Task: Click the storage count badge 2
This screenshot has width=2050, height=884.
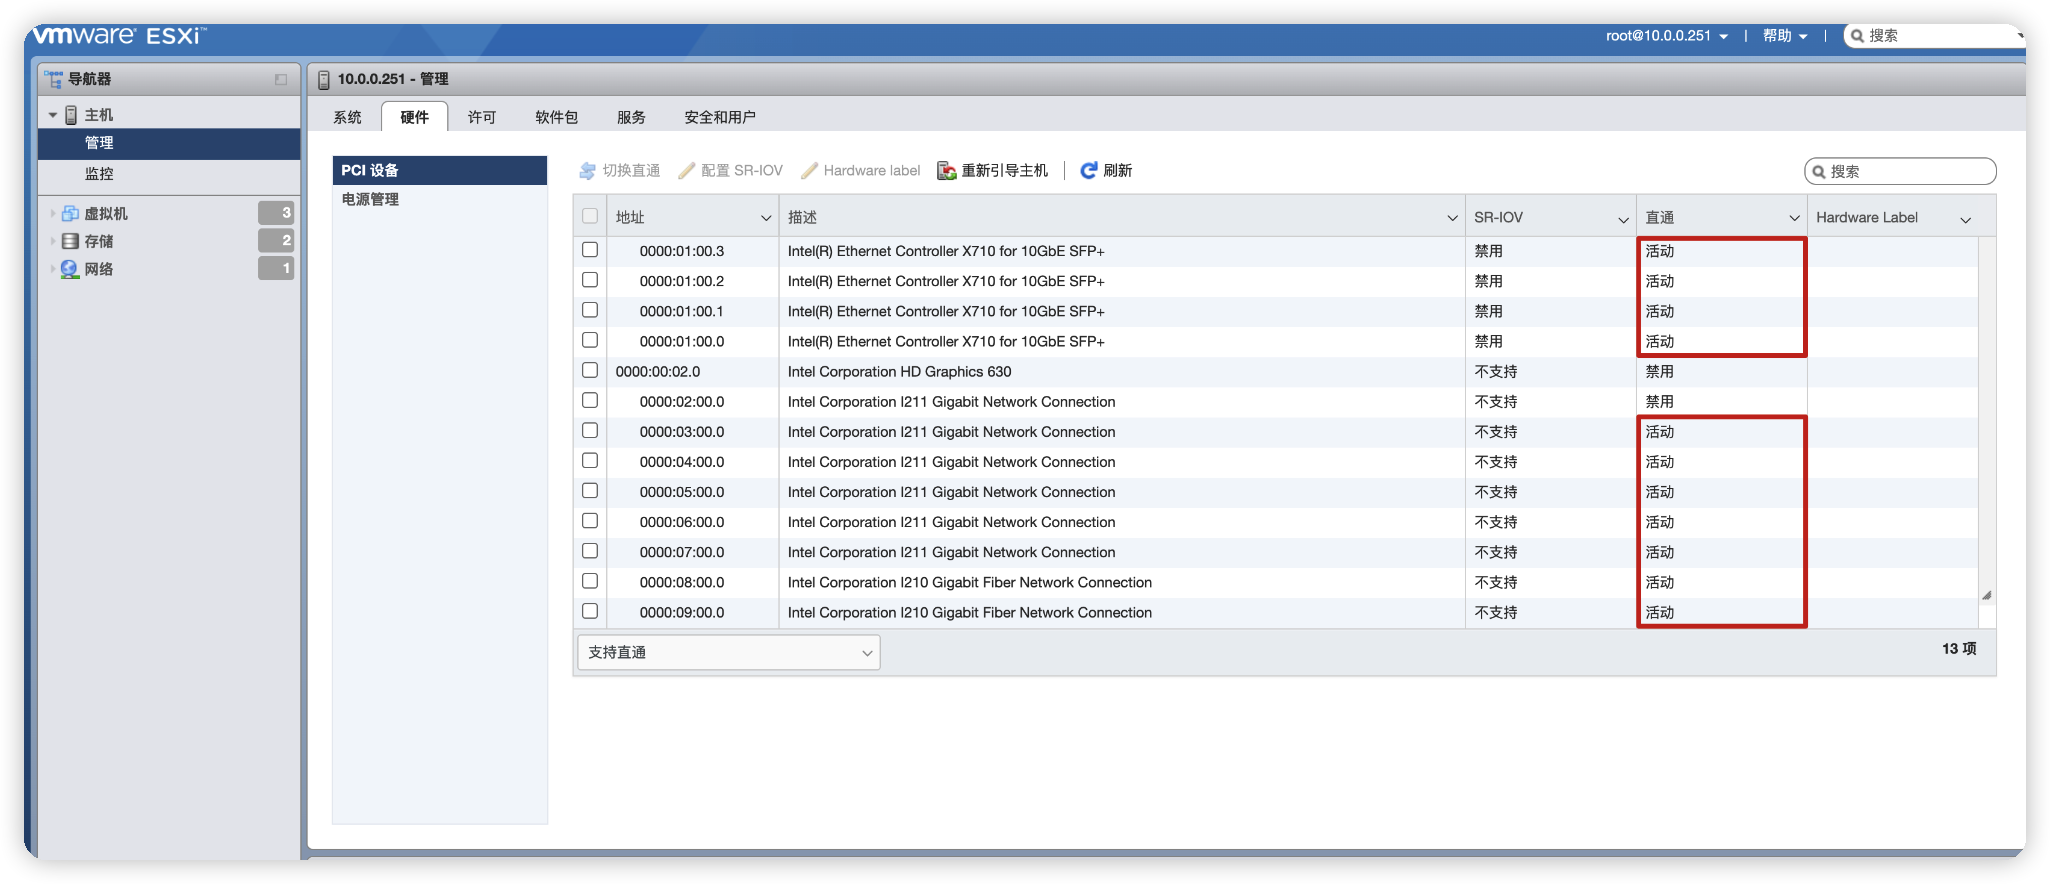Action: (x=276, y=240)
